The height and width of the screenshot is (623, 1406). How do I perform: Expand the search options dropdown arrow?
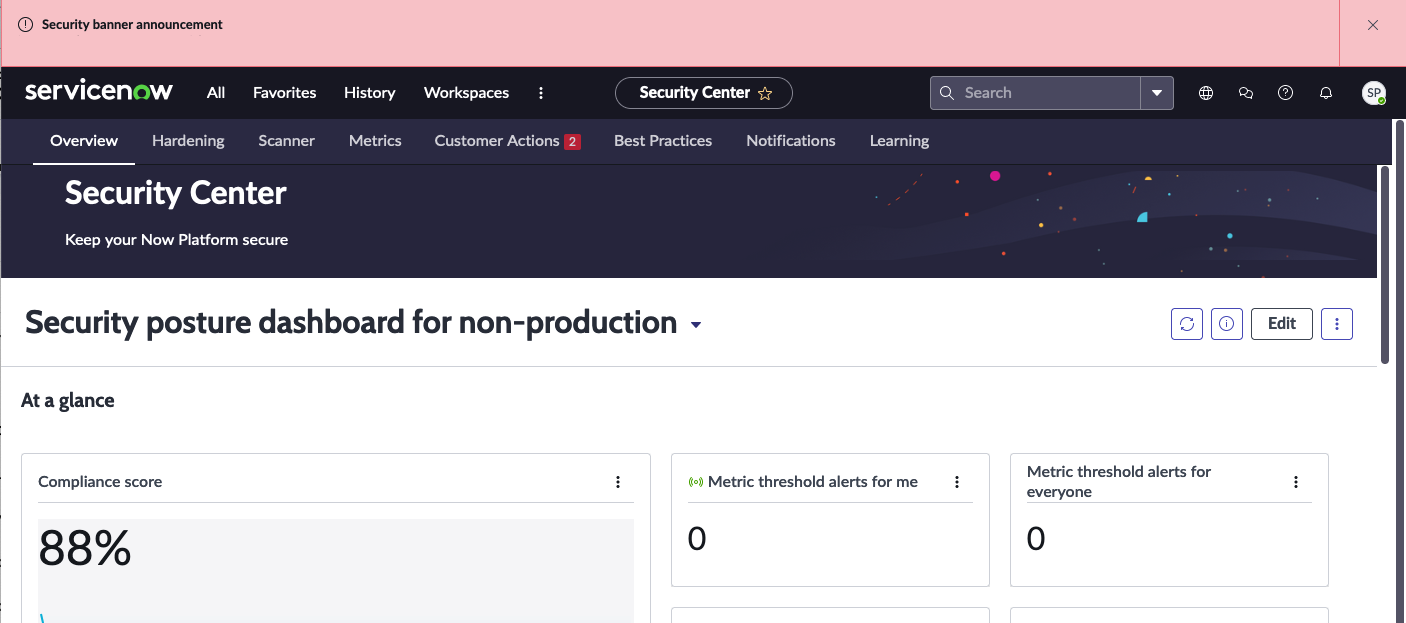coord(1157,93)
